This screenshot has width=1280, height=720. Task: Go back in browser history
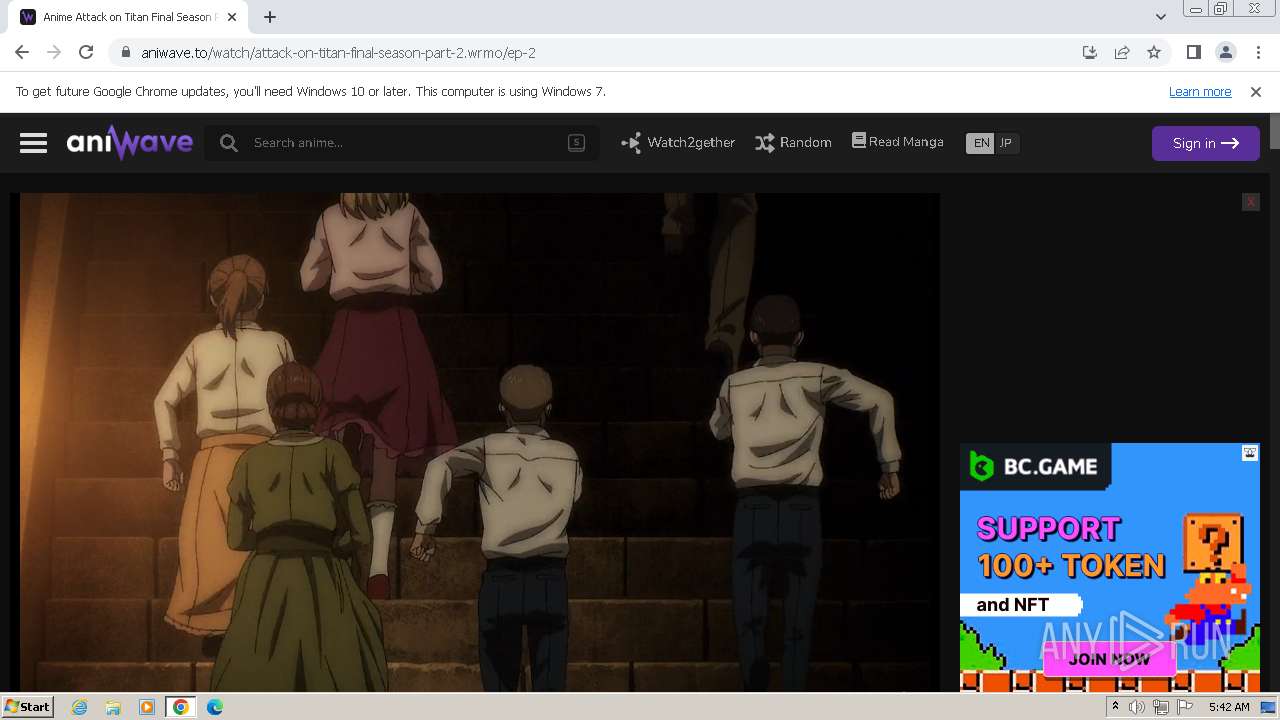(x=22, y=52)
